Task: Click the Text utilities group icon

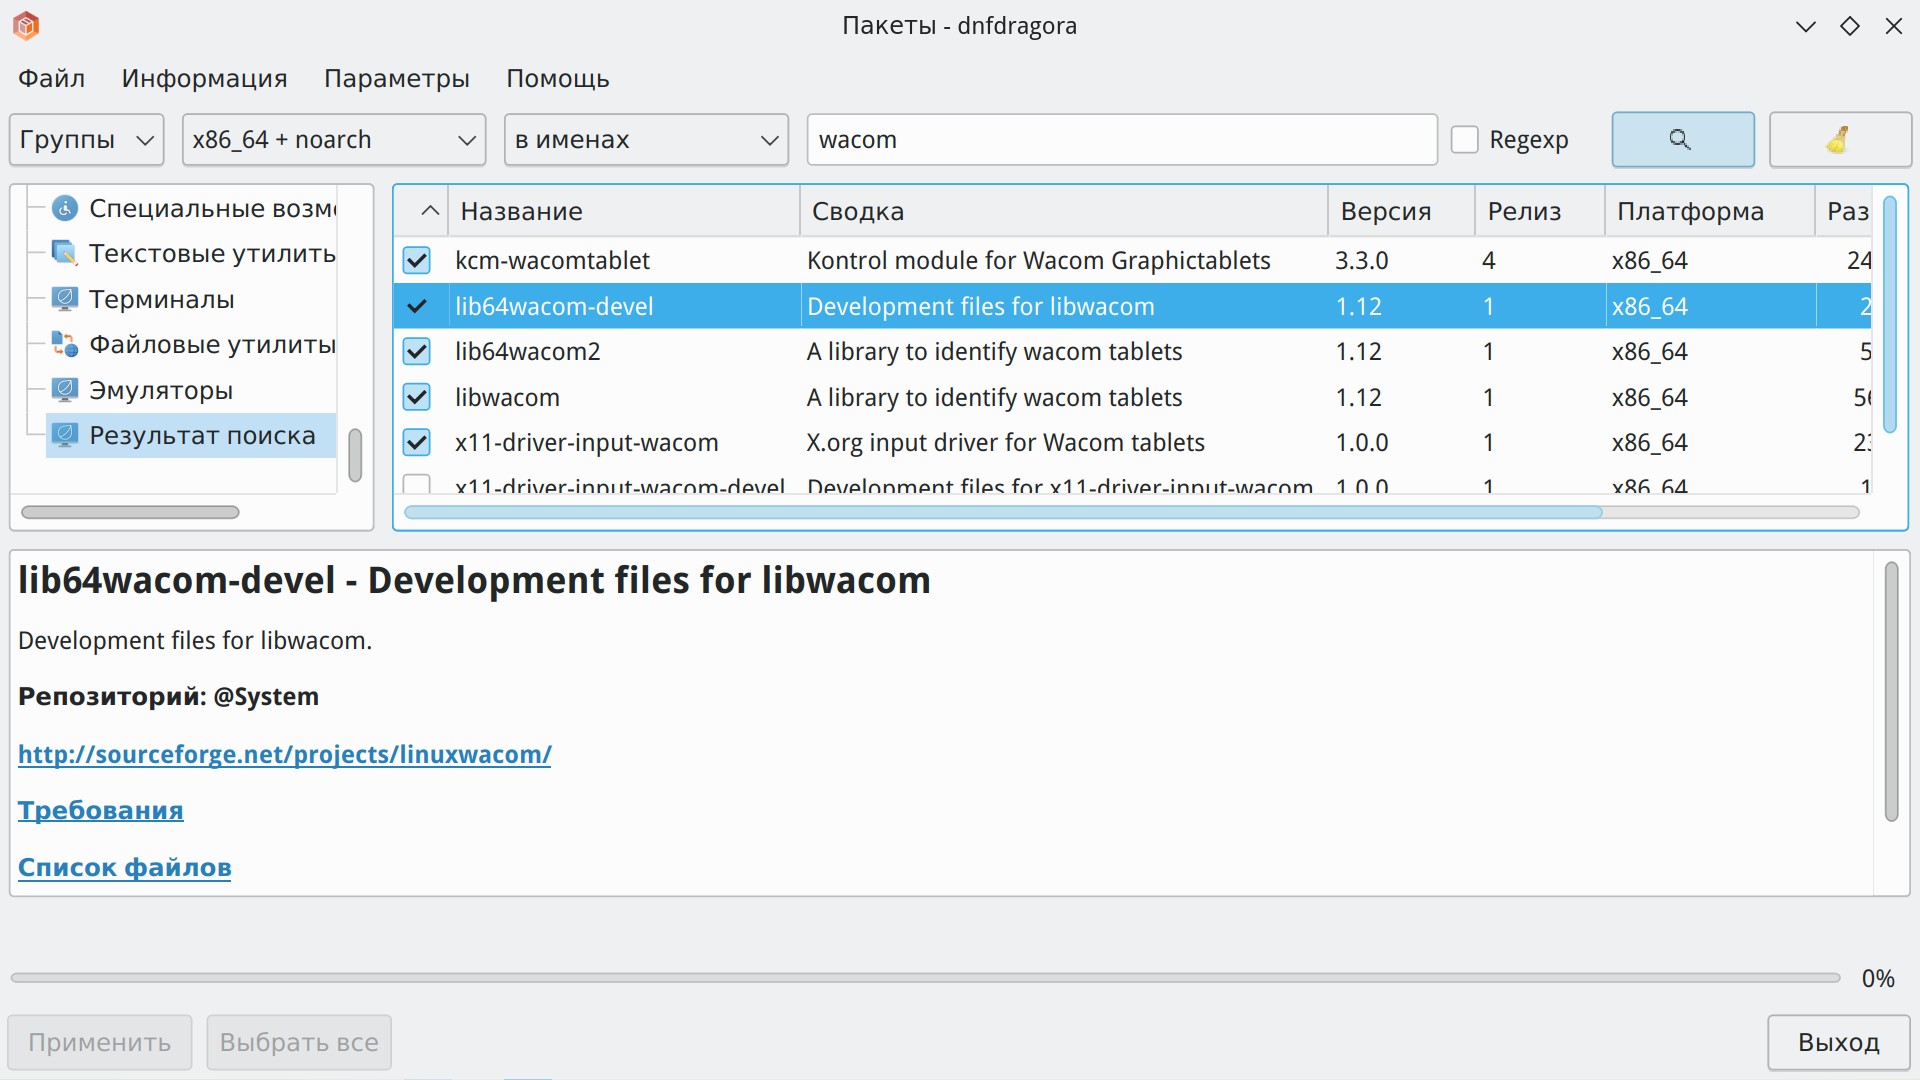Action: 65,253
